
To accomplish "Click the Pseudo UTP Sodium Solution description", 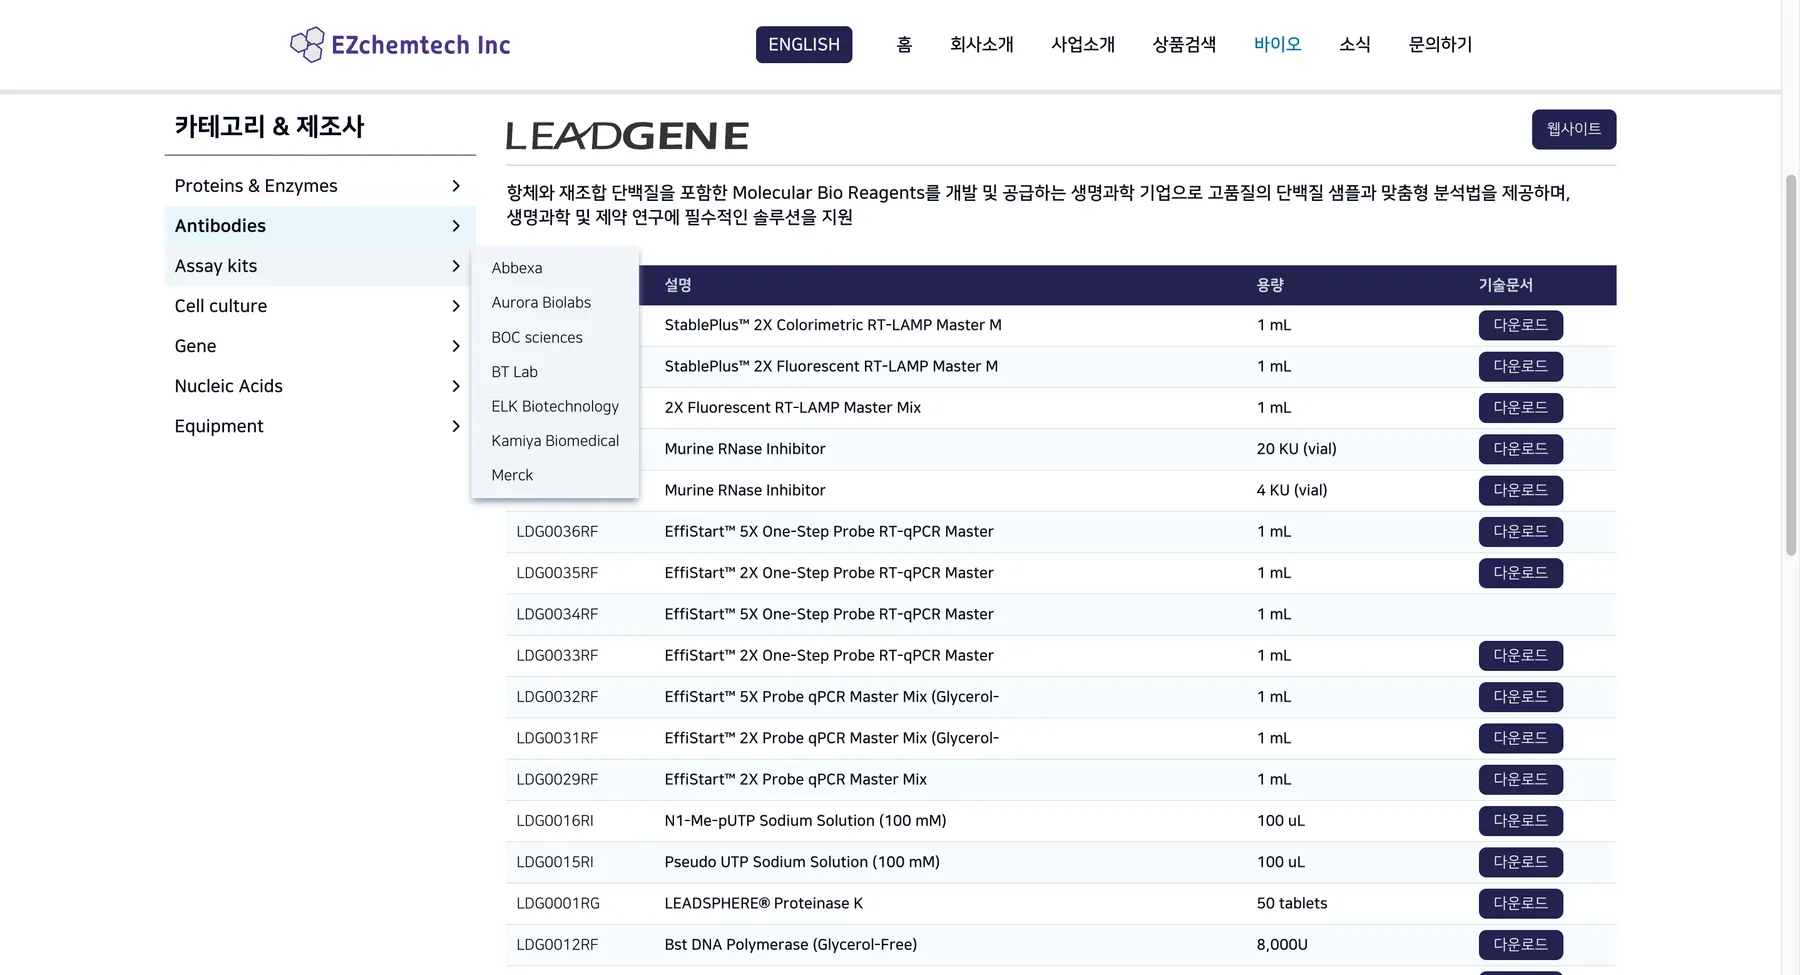I will point(802,862).
